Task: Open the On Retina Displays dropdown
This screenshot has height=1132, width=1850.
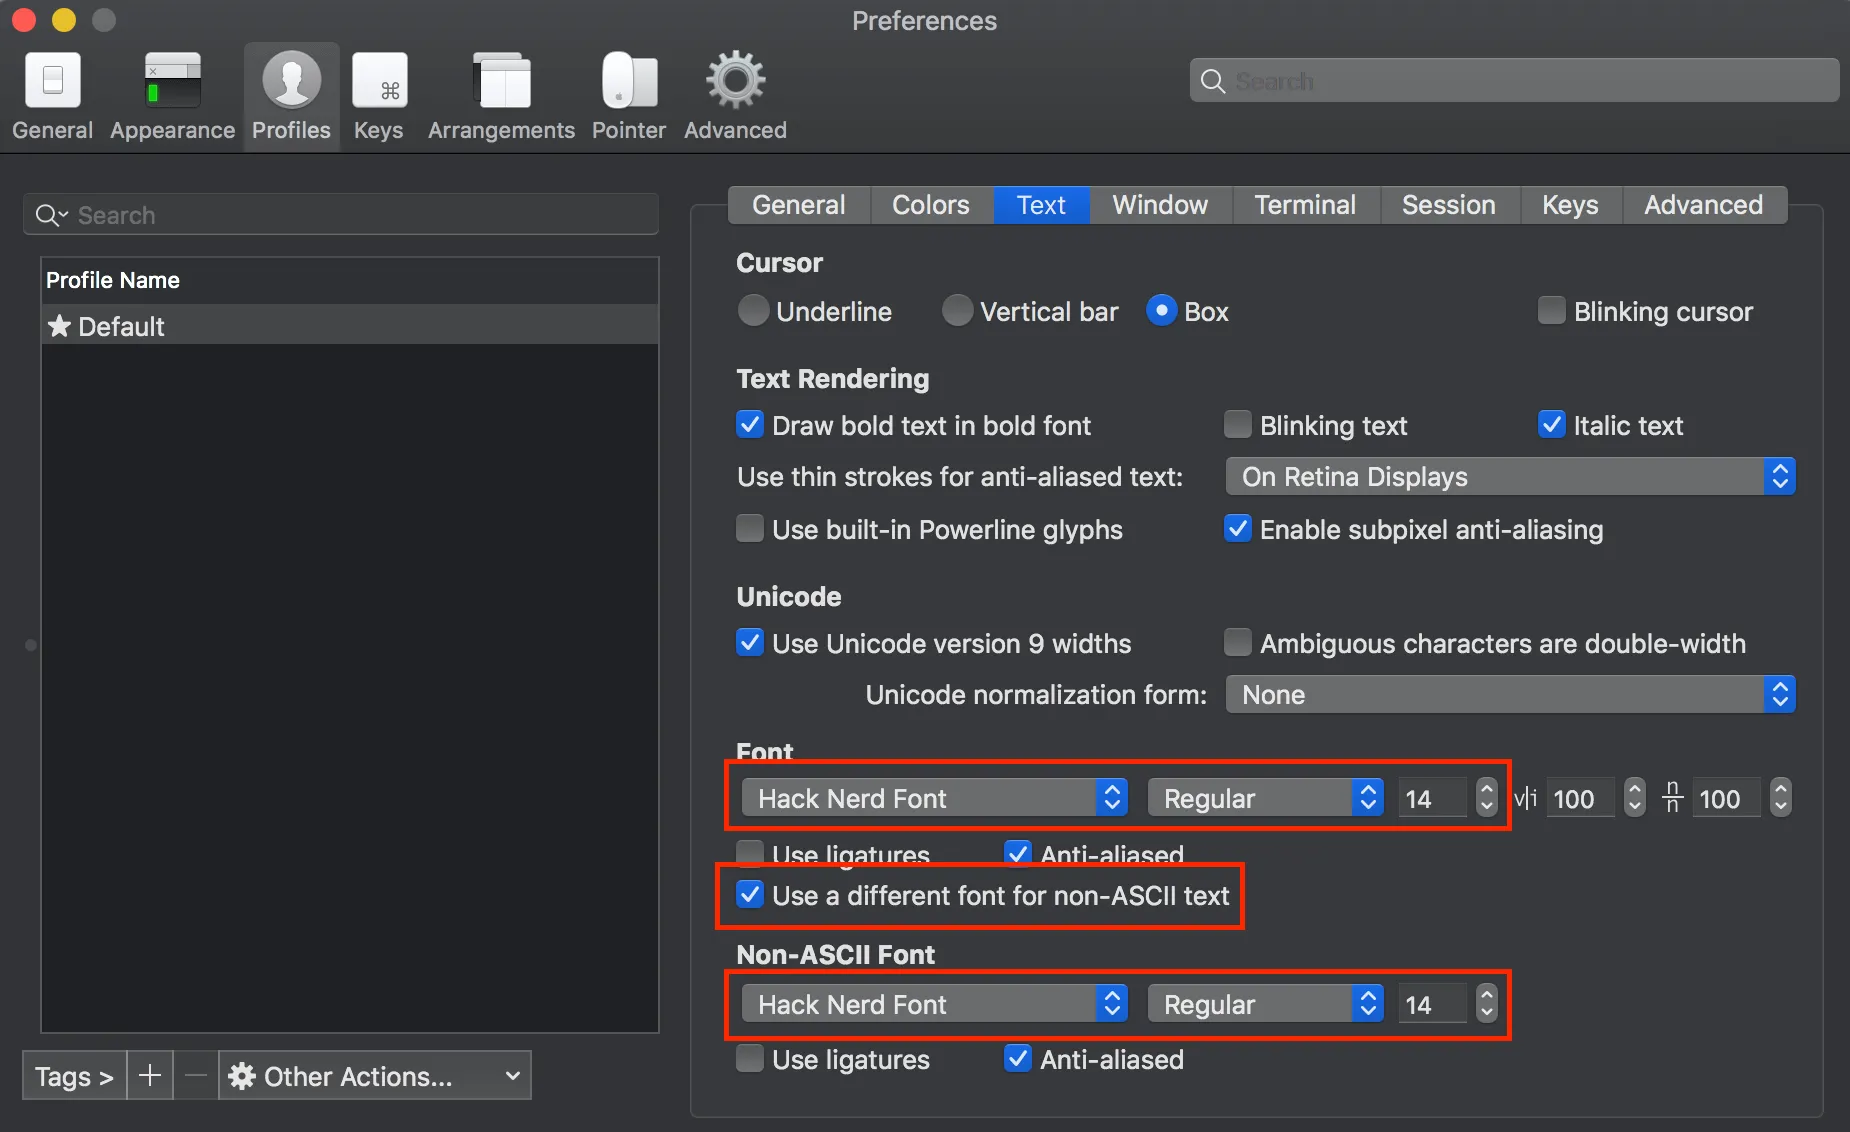Action: tap(1508, 476)
